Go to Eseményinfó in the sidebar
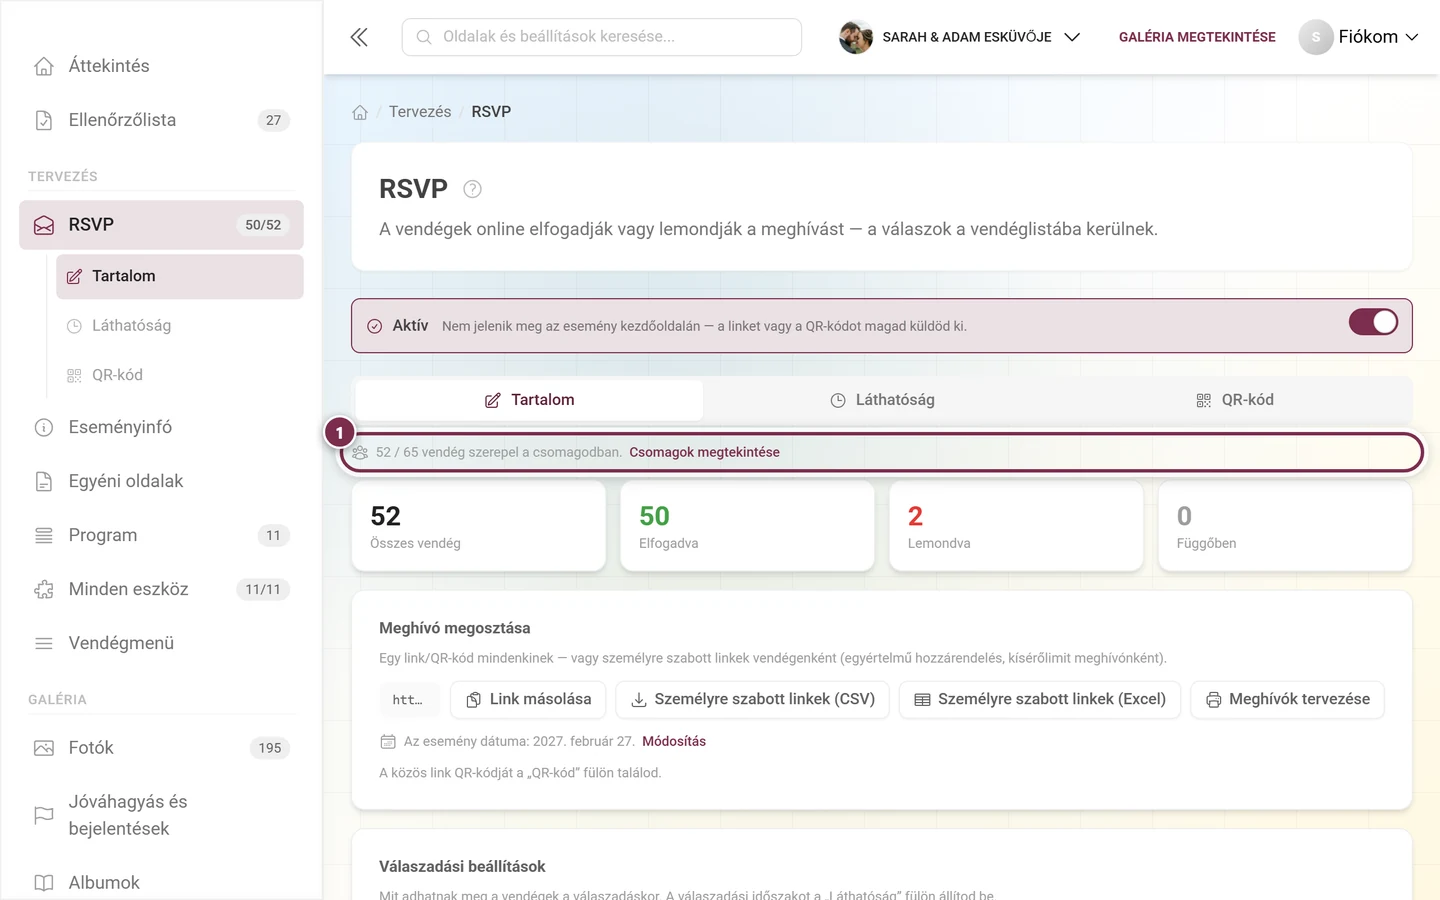 click(161, 427)
